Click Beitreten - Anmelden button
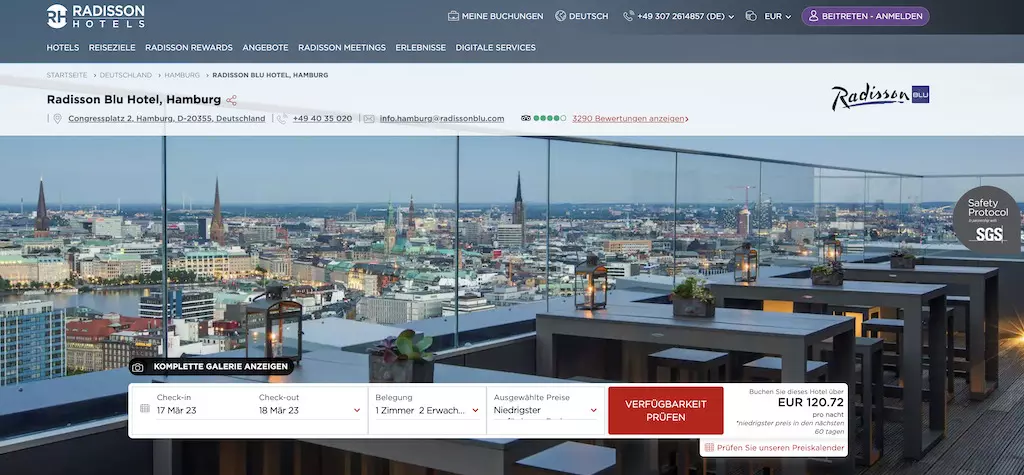This screenshot has width=1024, height=475. pos(865,16)
